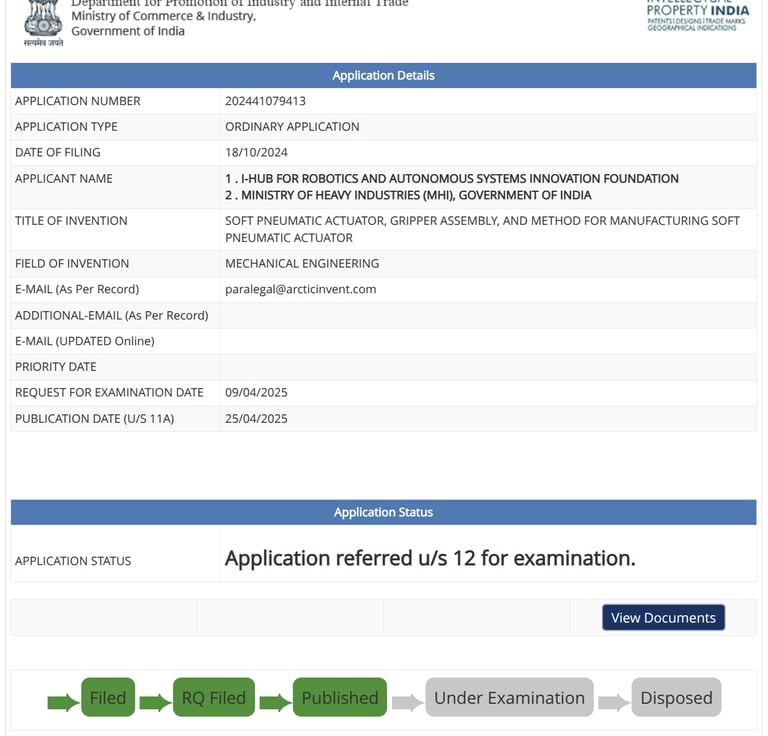Click the 'Government of India' header text
This screenshot has height=736, width=768.
(x=128, y=31)
